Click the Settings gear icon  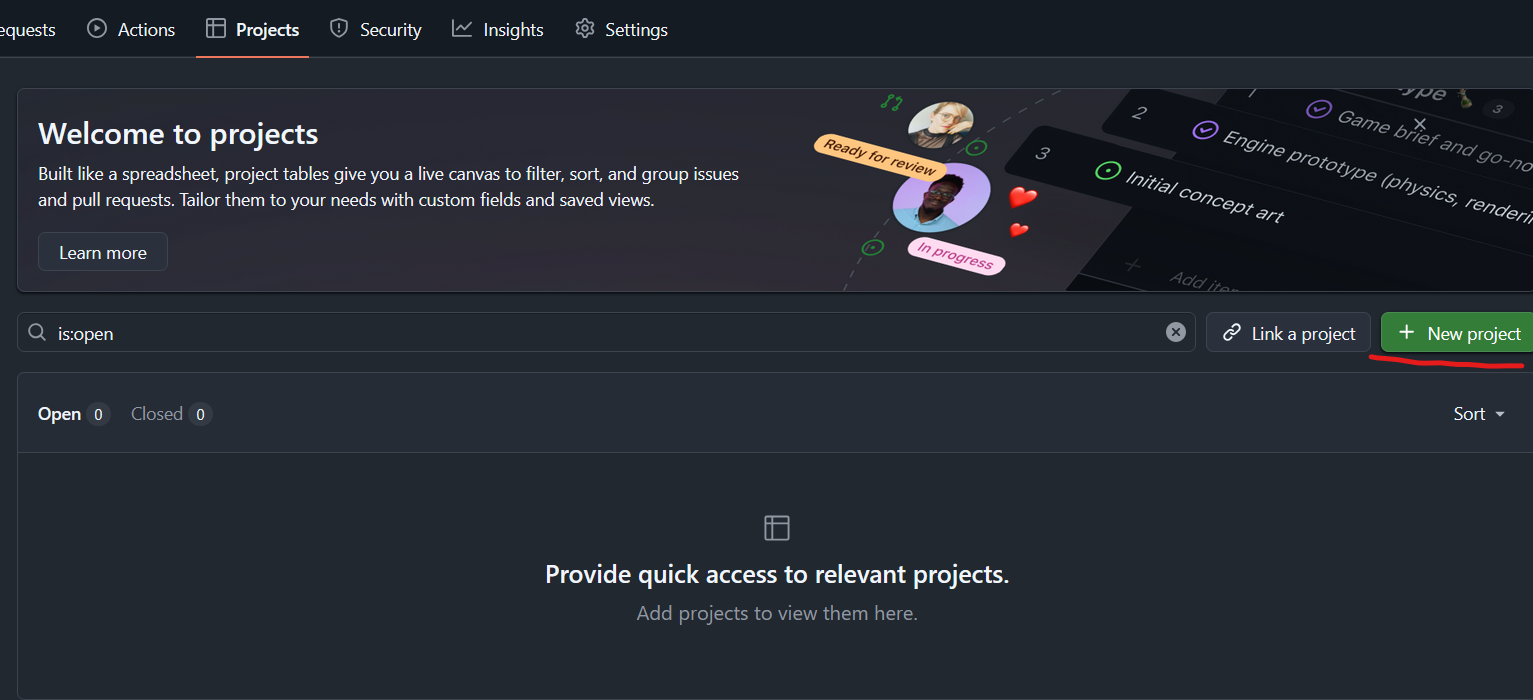(x=585, y=29)
